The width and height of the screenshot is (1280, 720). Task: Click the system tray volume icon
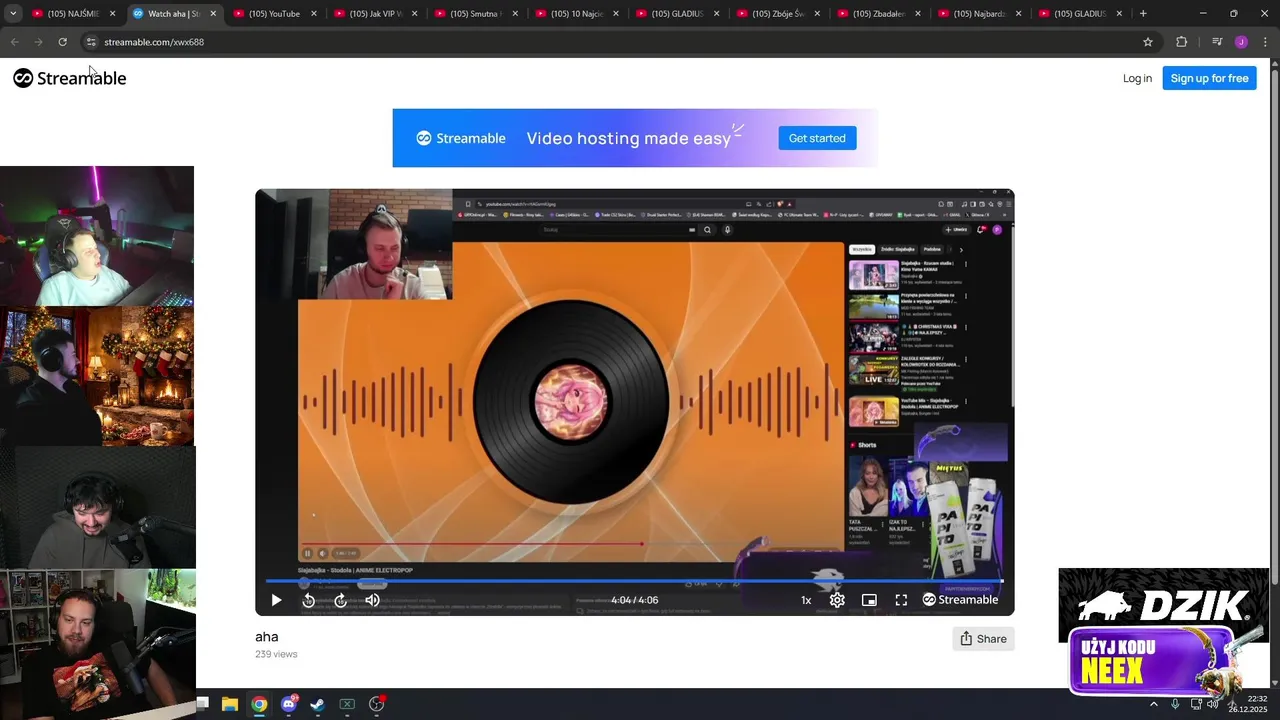click(x=1212, y=704)
